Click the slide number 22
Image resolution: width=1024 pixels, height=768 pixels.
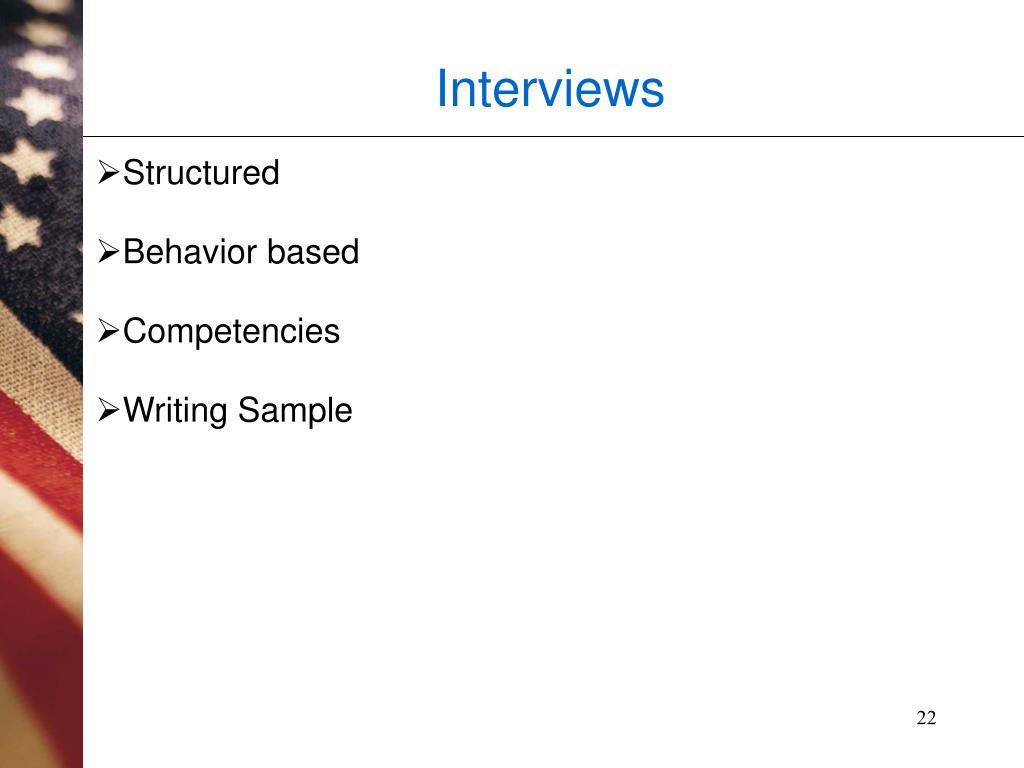(x=926, y=718)
